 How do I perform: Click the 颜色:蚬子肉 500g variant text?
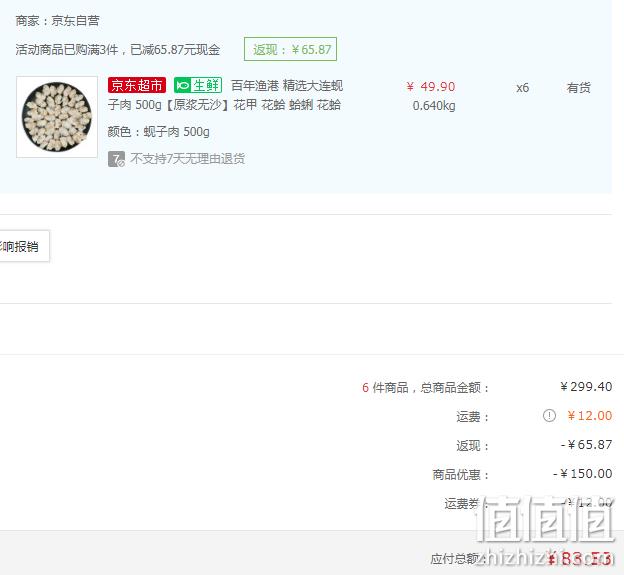click(158, 132)
